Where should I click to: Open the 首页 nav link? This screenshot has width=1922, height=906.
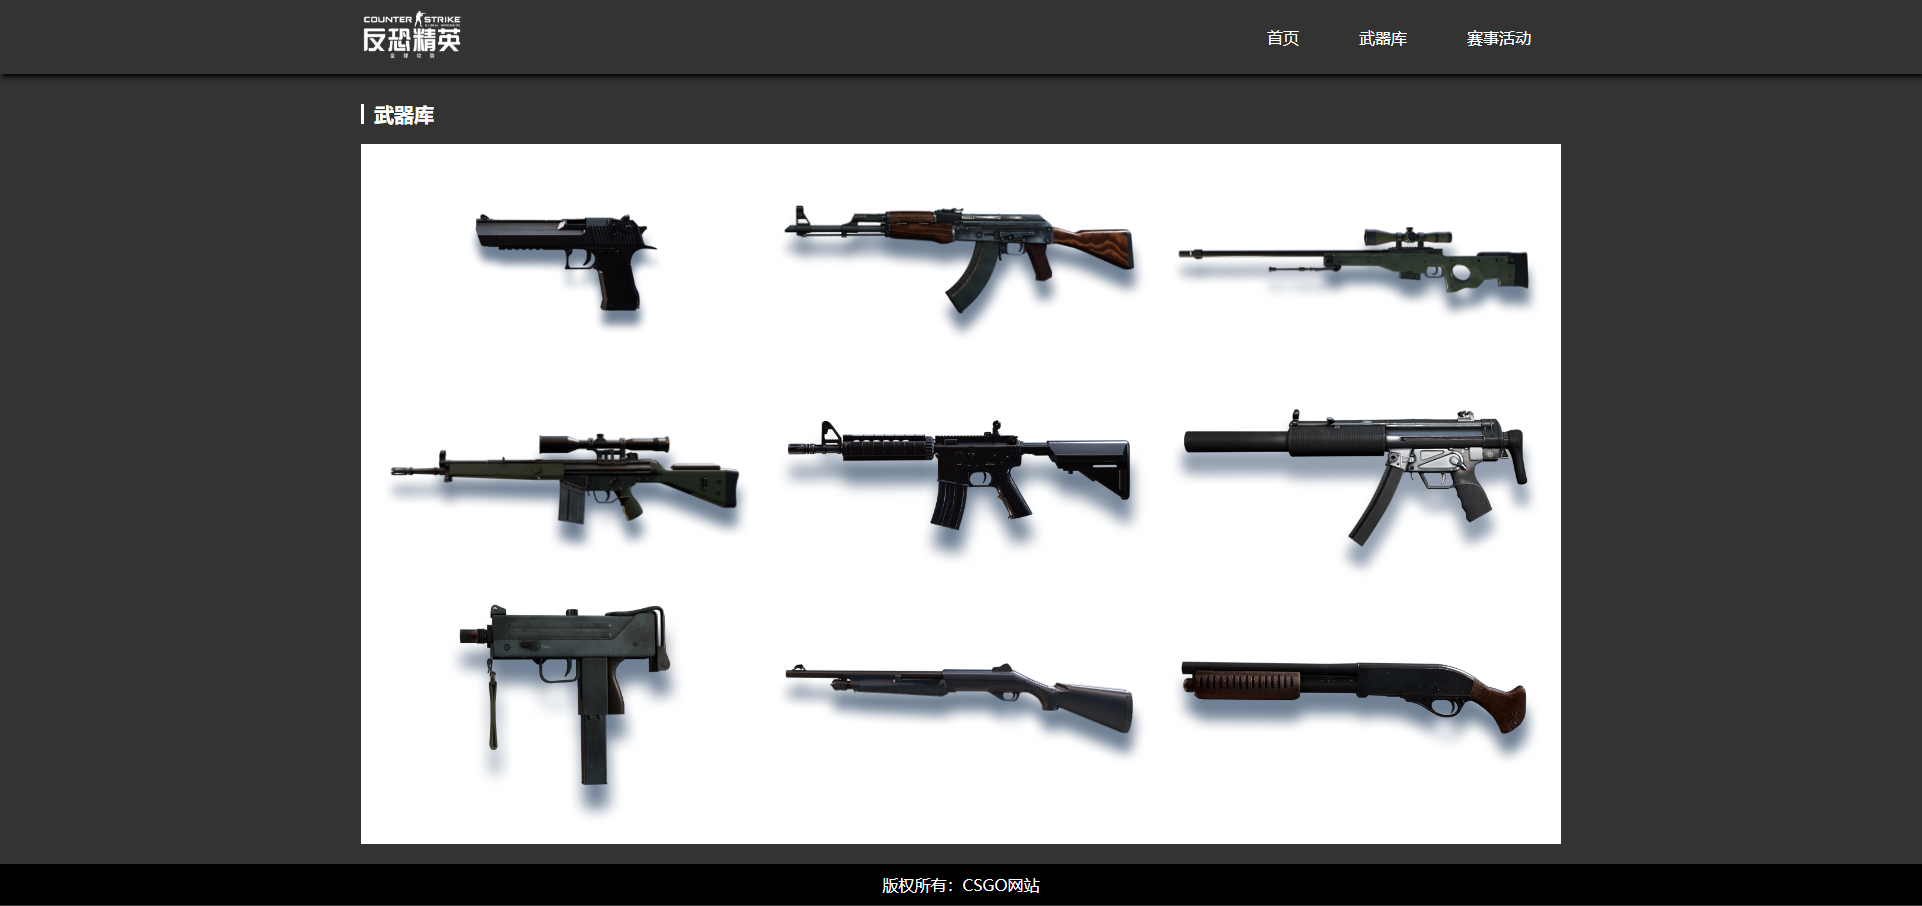coord(1282,38)
